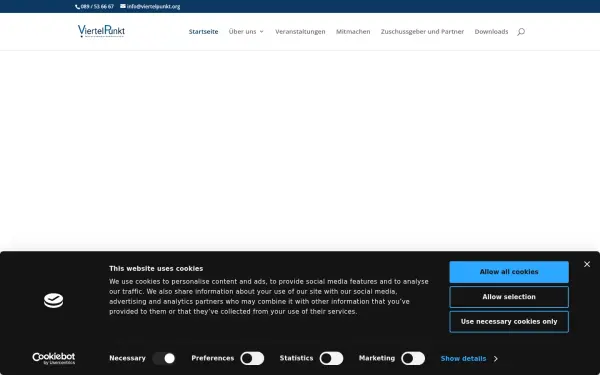600x375 pixels.
Task: Toggle the Necessary cookies switch
Action: click(164, 358)
